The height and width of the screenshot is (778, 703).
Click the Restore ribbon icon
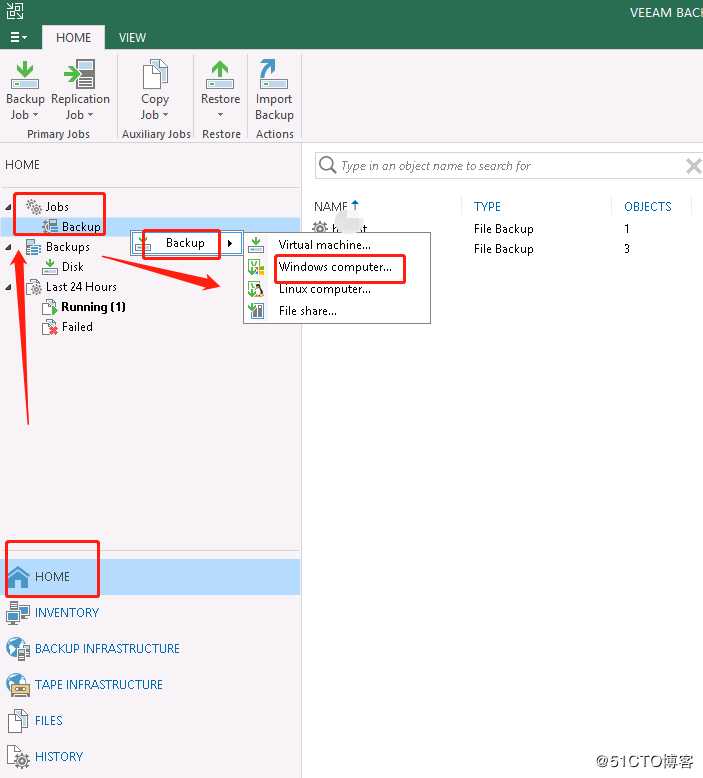click(220, 74)
